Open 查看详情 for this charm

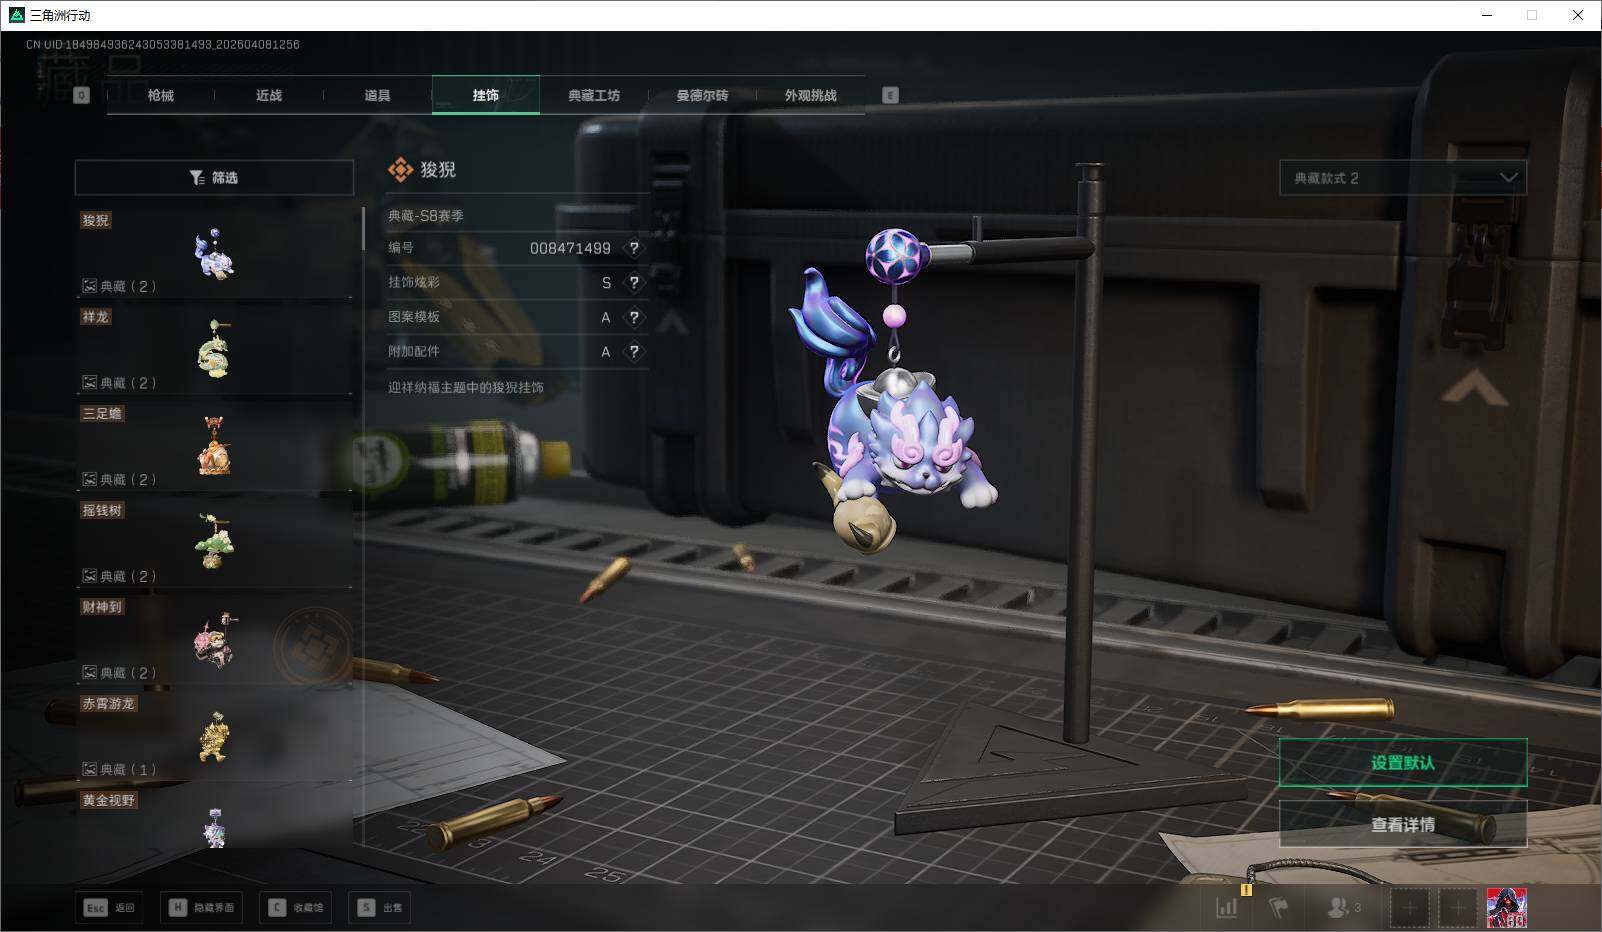(x=1402, y=824)
